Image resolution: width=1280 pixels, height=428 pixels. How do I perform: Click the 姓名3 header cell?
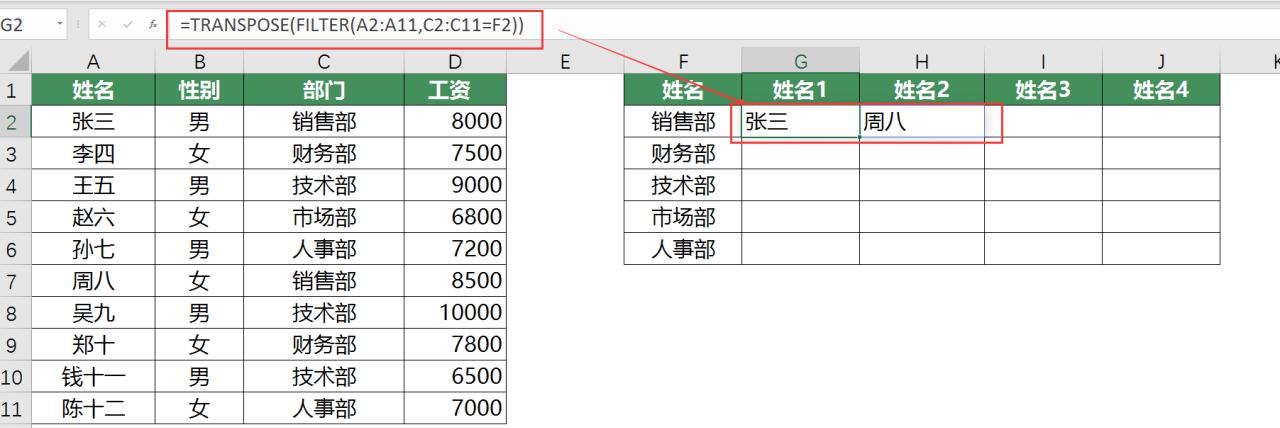[x=1043, y=90]
